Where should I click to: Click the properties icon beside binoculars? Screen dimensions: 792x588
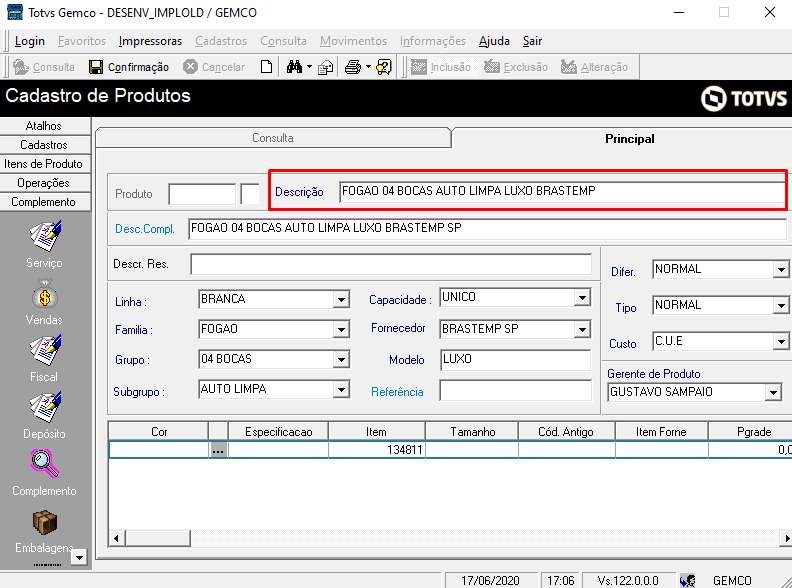pyautogui.click(x=325, y=67)
